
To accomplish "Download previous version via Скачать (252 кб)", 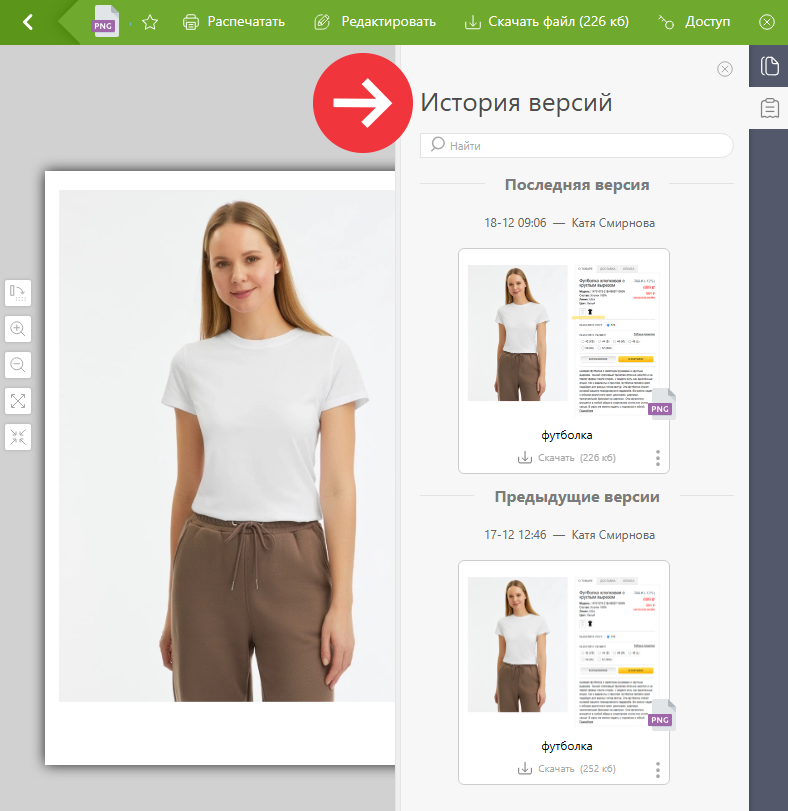I will (x=566, y=769).
